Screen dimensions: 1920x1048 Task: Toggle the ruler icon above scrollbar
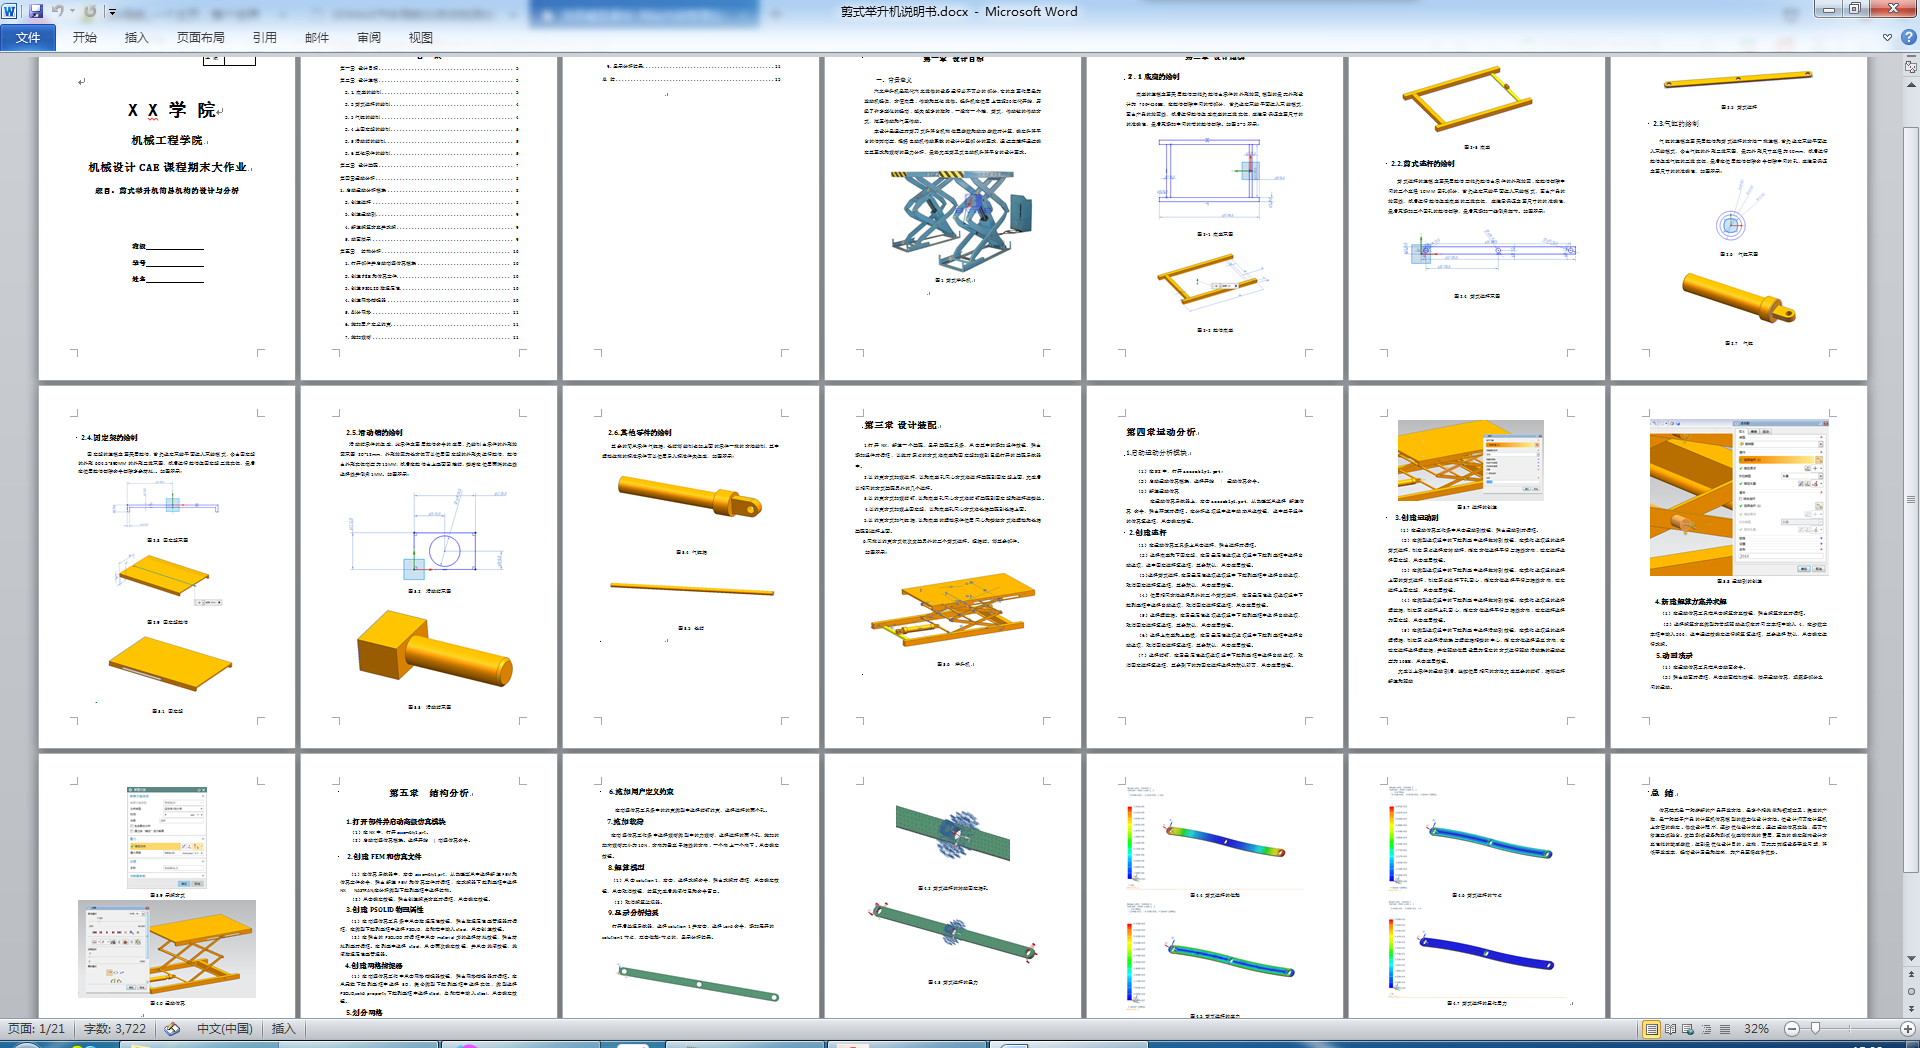coord(1911,66)
